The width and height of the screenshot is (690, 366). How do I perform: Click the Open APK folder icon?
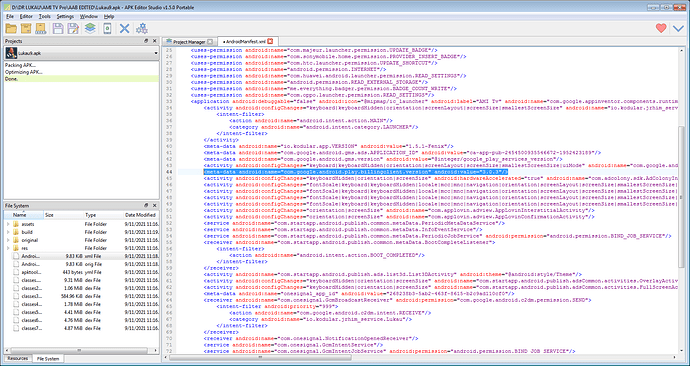(11, 29)
